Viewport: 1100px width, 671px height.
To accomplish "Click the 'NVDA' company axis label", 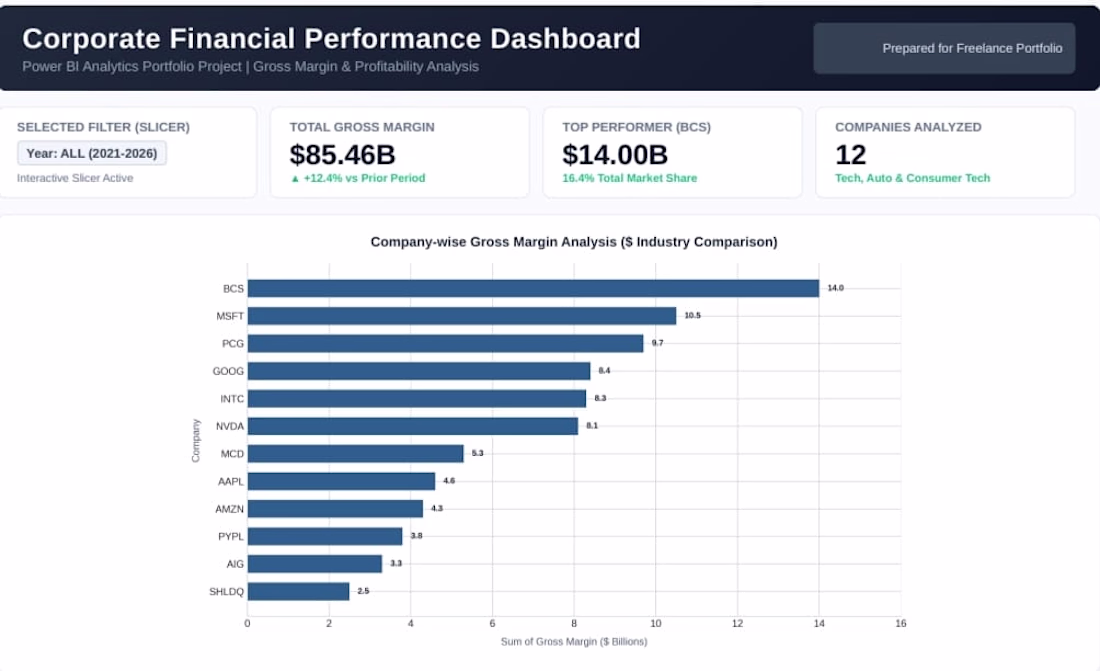I will click(x=230, y=426).
